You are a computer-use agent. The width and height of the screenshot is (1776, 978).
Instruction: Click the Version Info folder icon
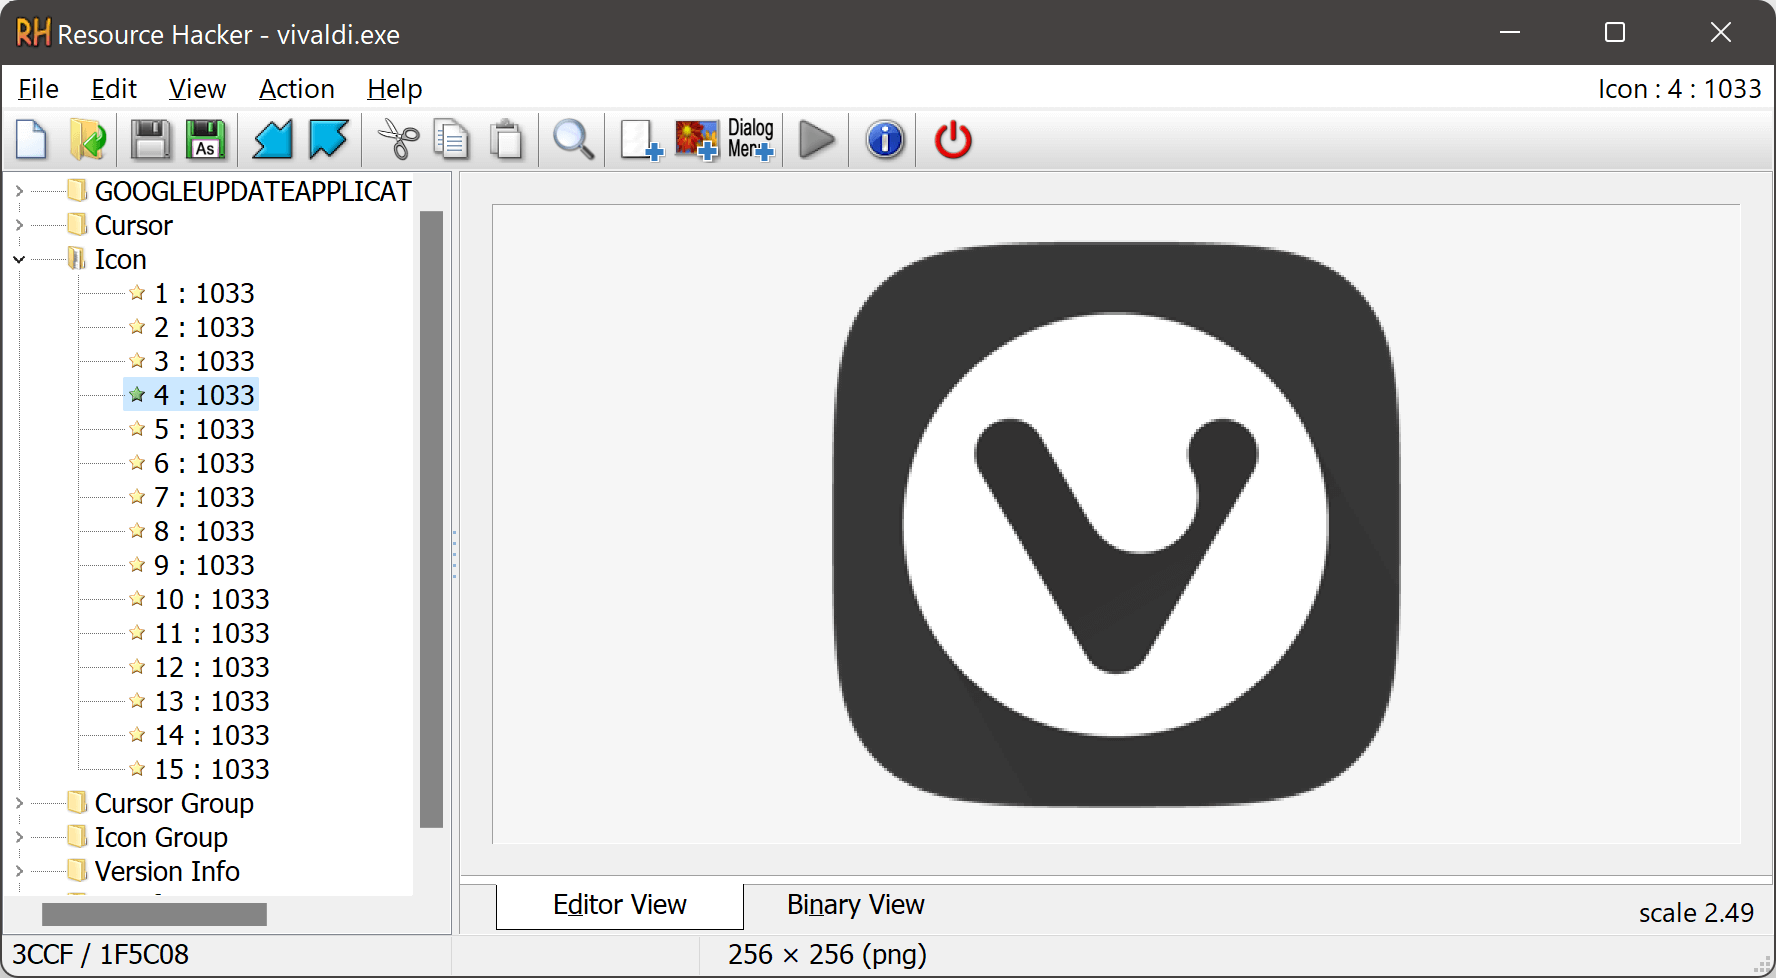[x=77, y=870]
